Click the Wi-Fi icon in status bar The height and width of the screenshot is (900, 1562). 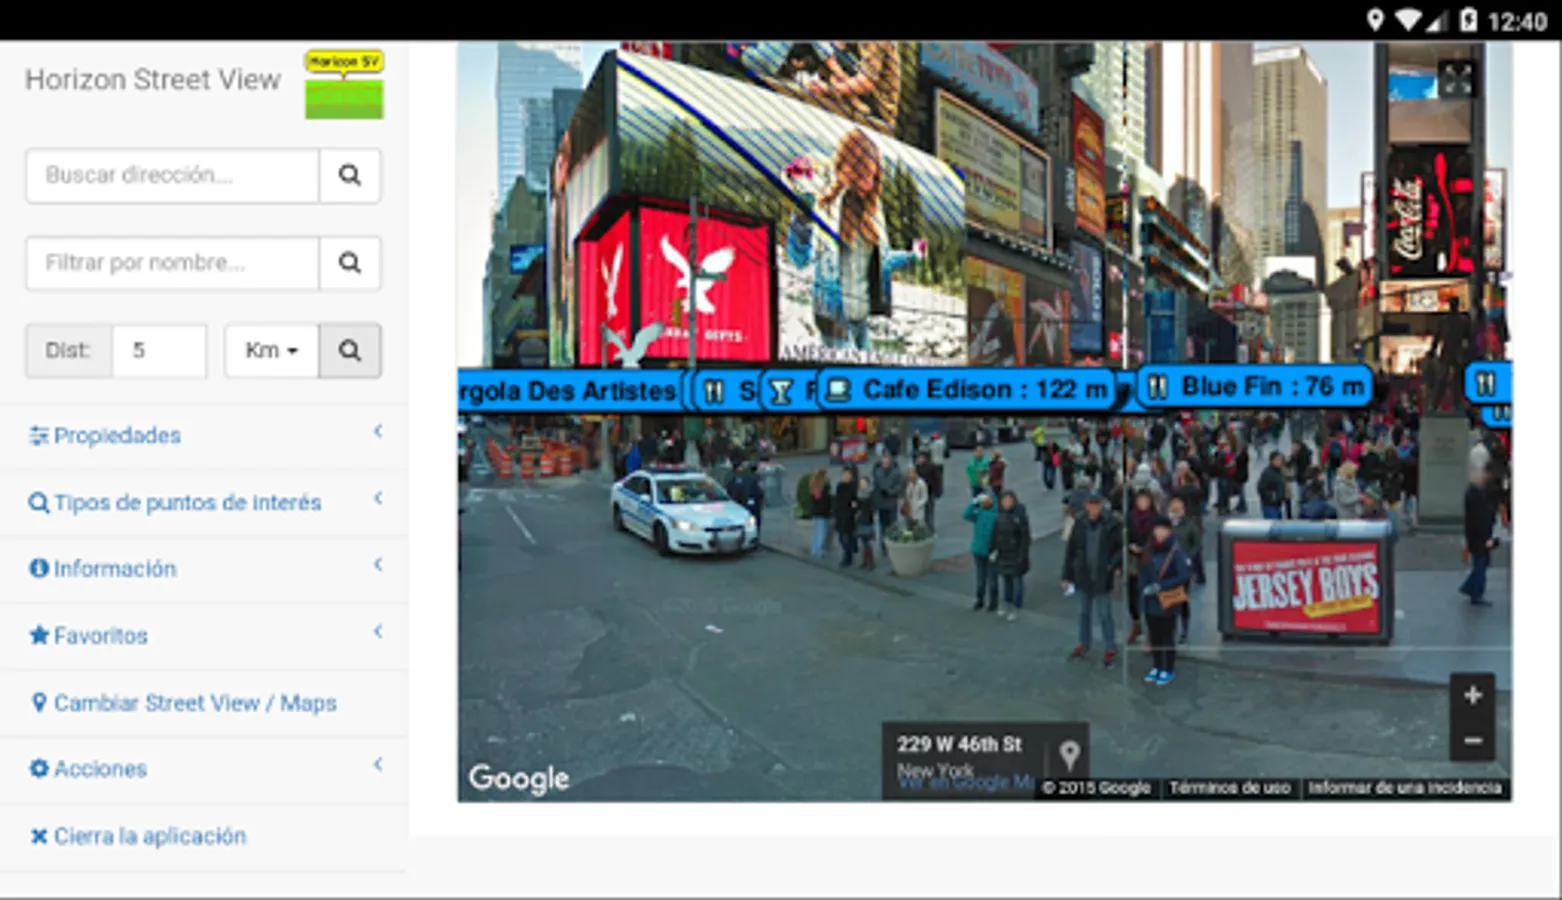click(x=1410, y=20)
